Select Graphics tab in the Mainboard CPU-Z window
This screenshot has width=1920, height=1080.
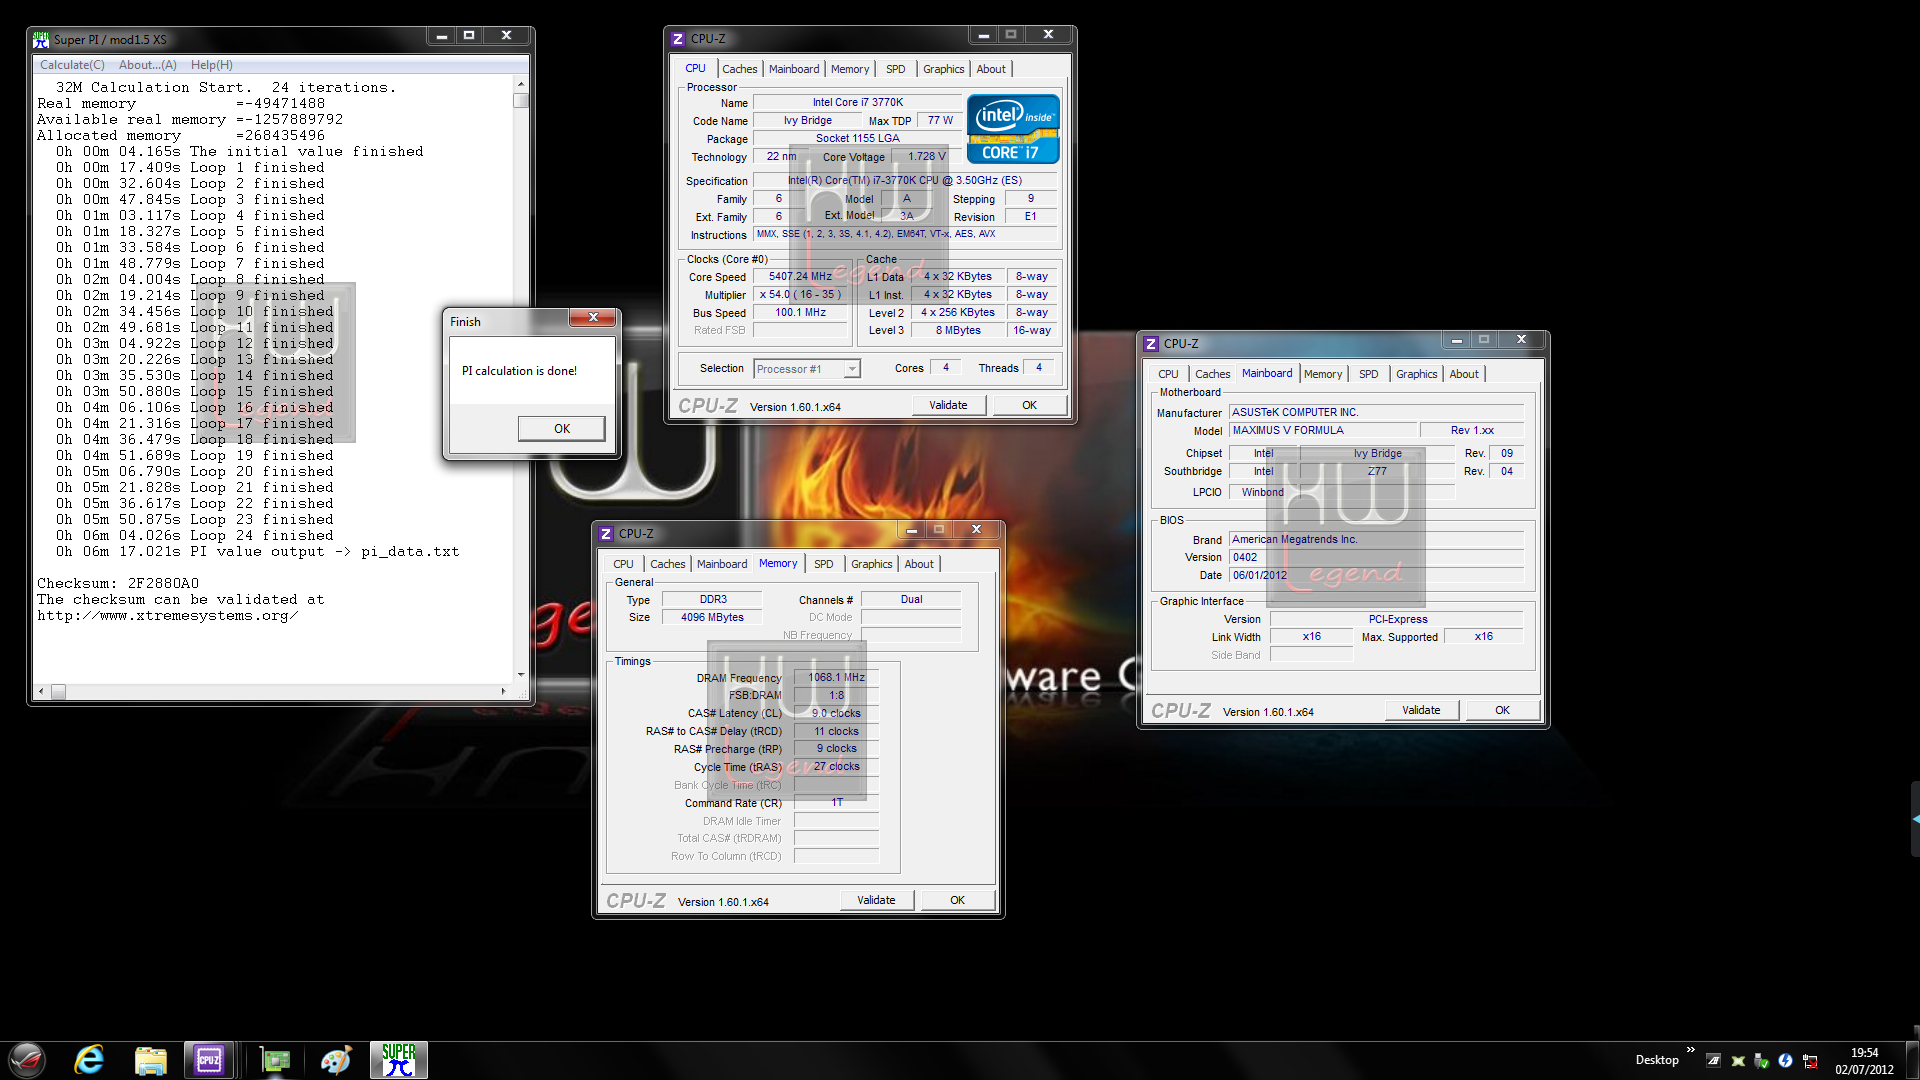(x=1417, y=374)
